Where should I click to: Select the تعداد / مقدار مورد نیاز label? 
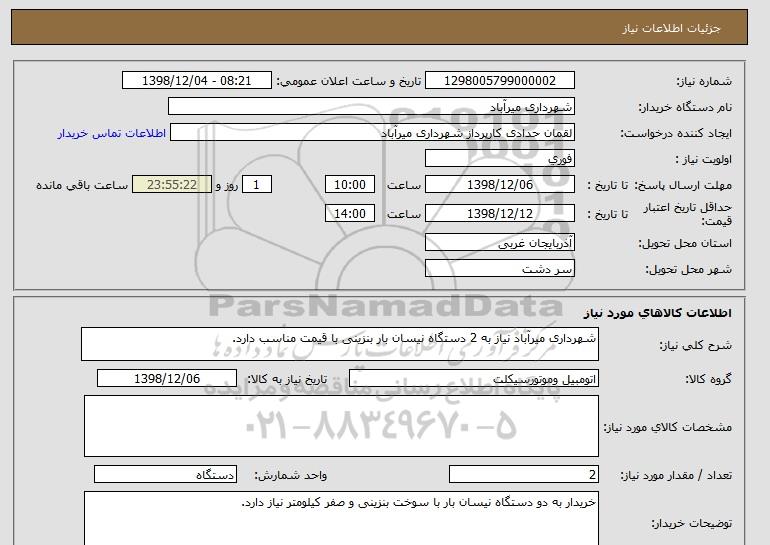pyautogui.click(x=676, y=475)
